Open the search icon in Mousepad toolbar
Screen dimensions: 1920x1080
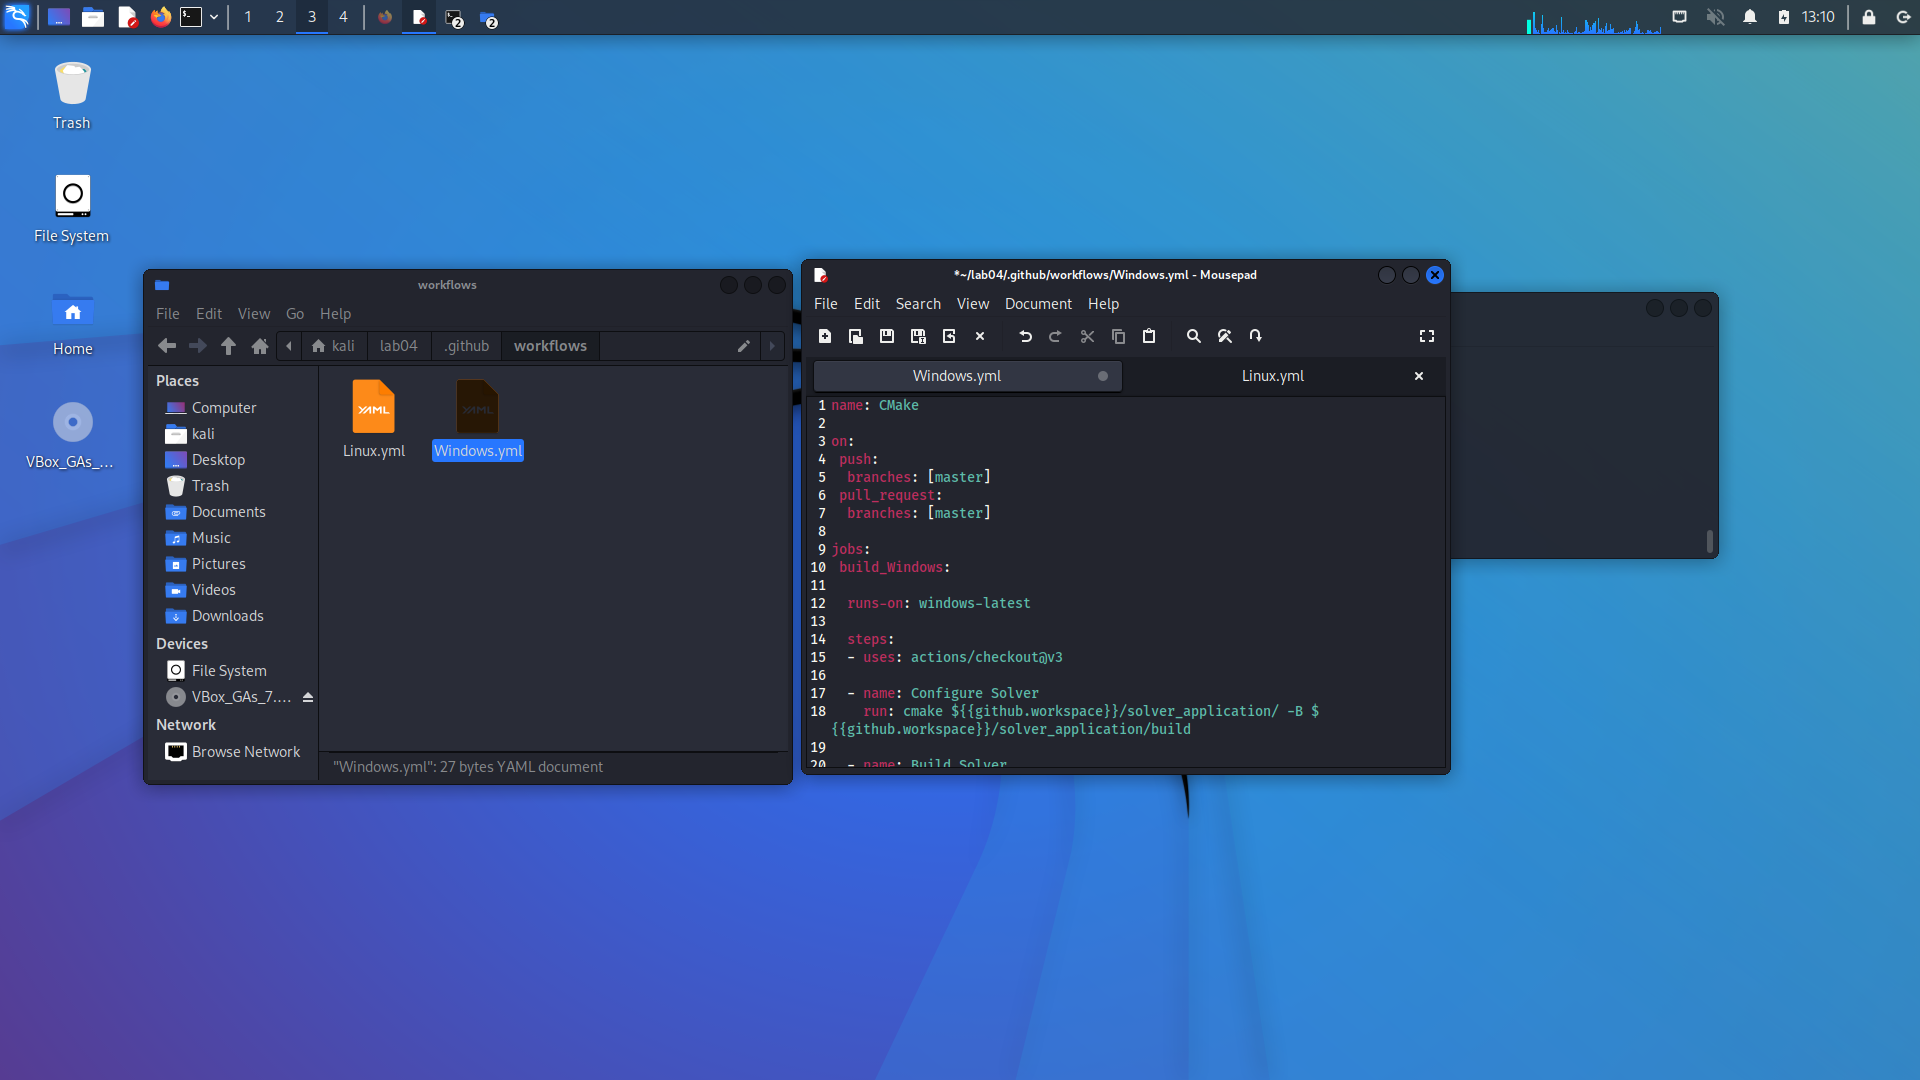(x=1192, y=336)
